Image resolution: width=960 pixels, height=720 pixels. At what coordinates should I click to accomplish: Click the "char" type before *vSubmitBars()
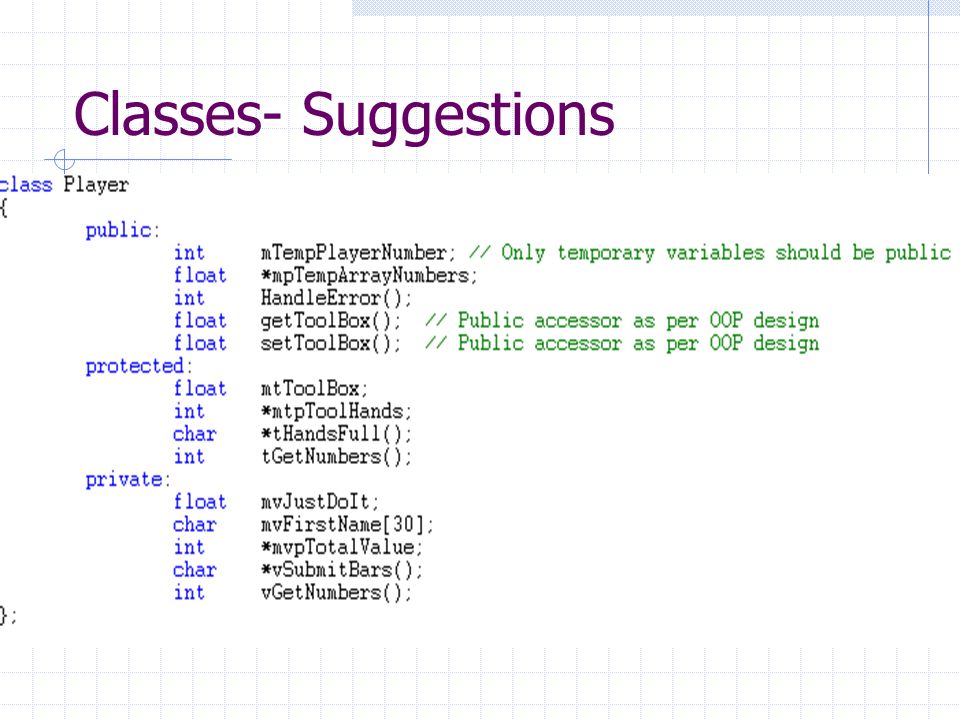(x=195, y=570)
